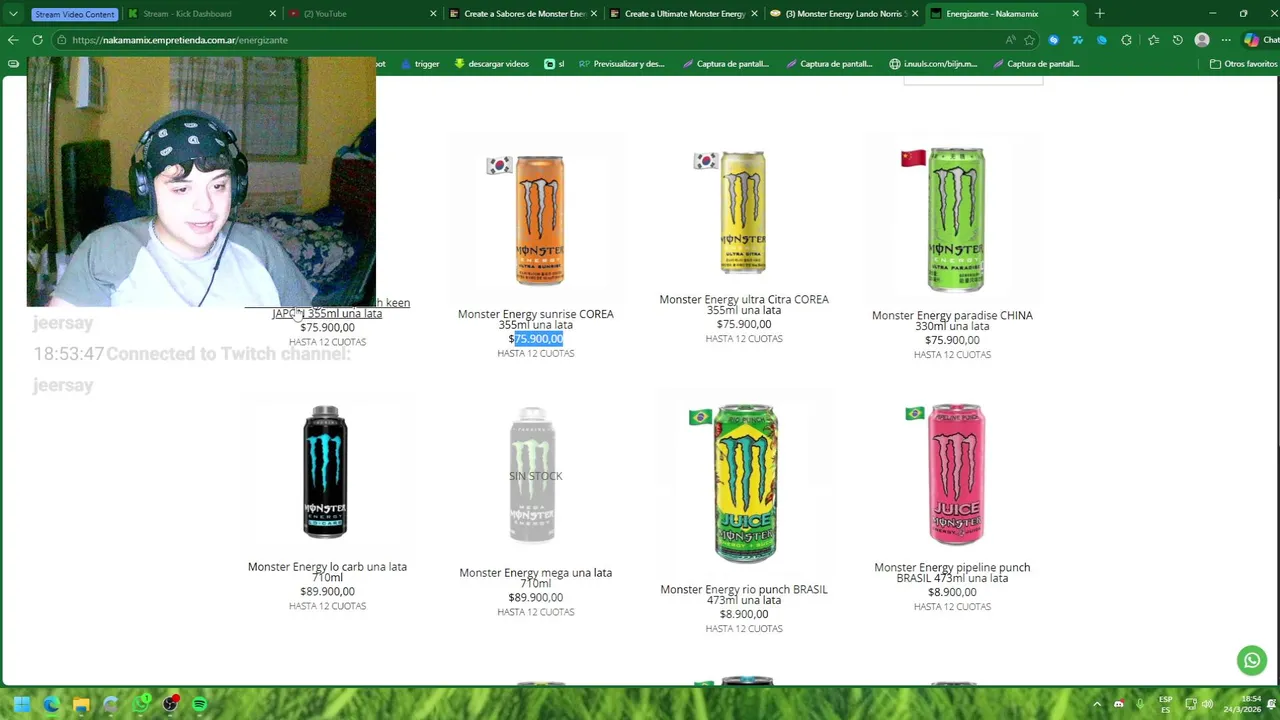Open a new browser tab with plus
The image size is (1280, 720).
[1099, 13]
